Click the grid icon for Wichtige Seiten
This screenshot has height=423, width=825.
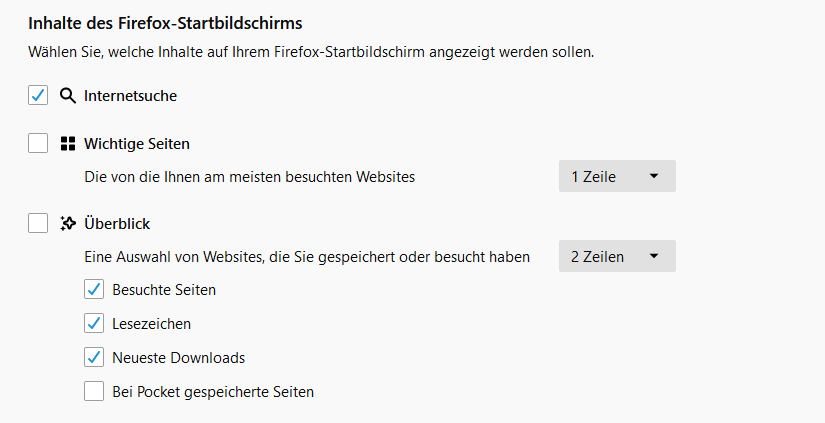68,144
